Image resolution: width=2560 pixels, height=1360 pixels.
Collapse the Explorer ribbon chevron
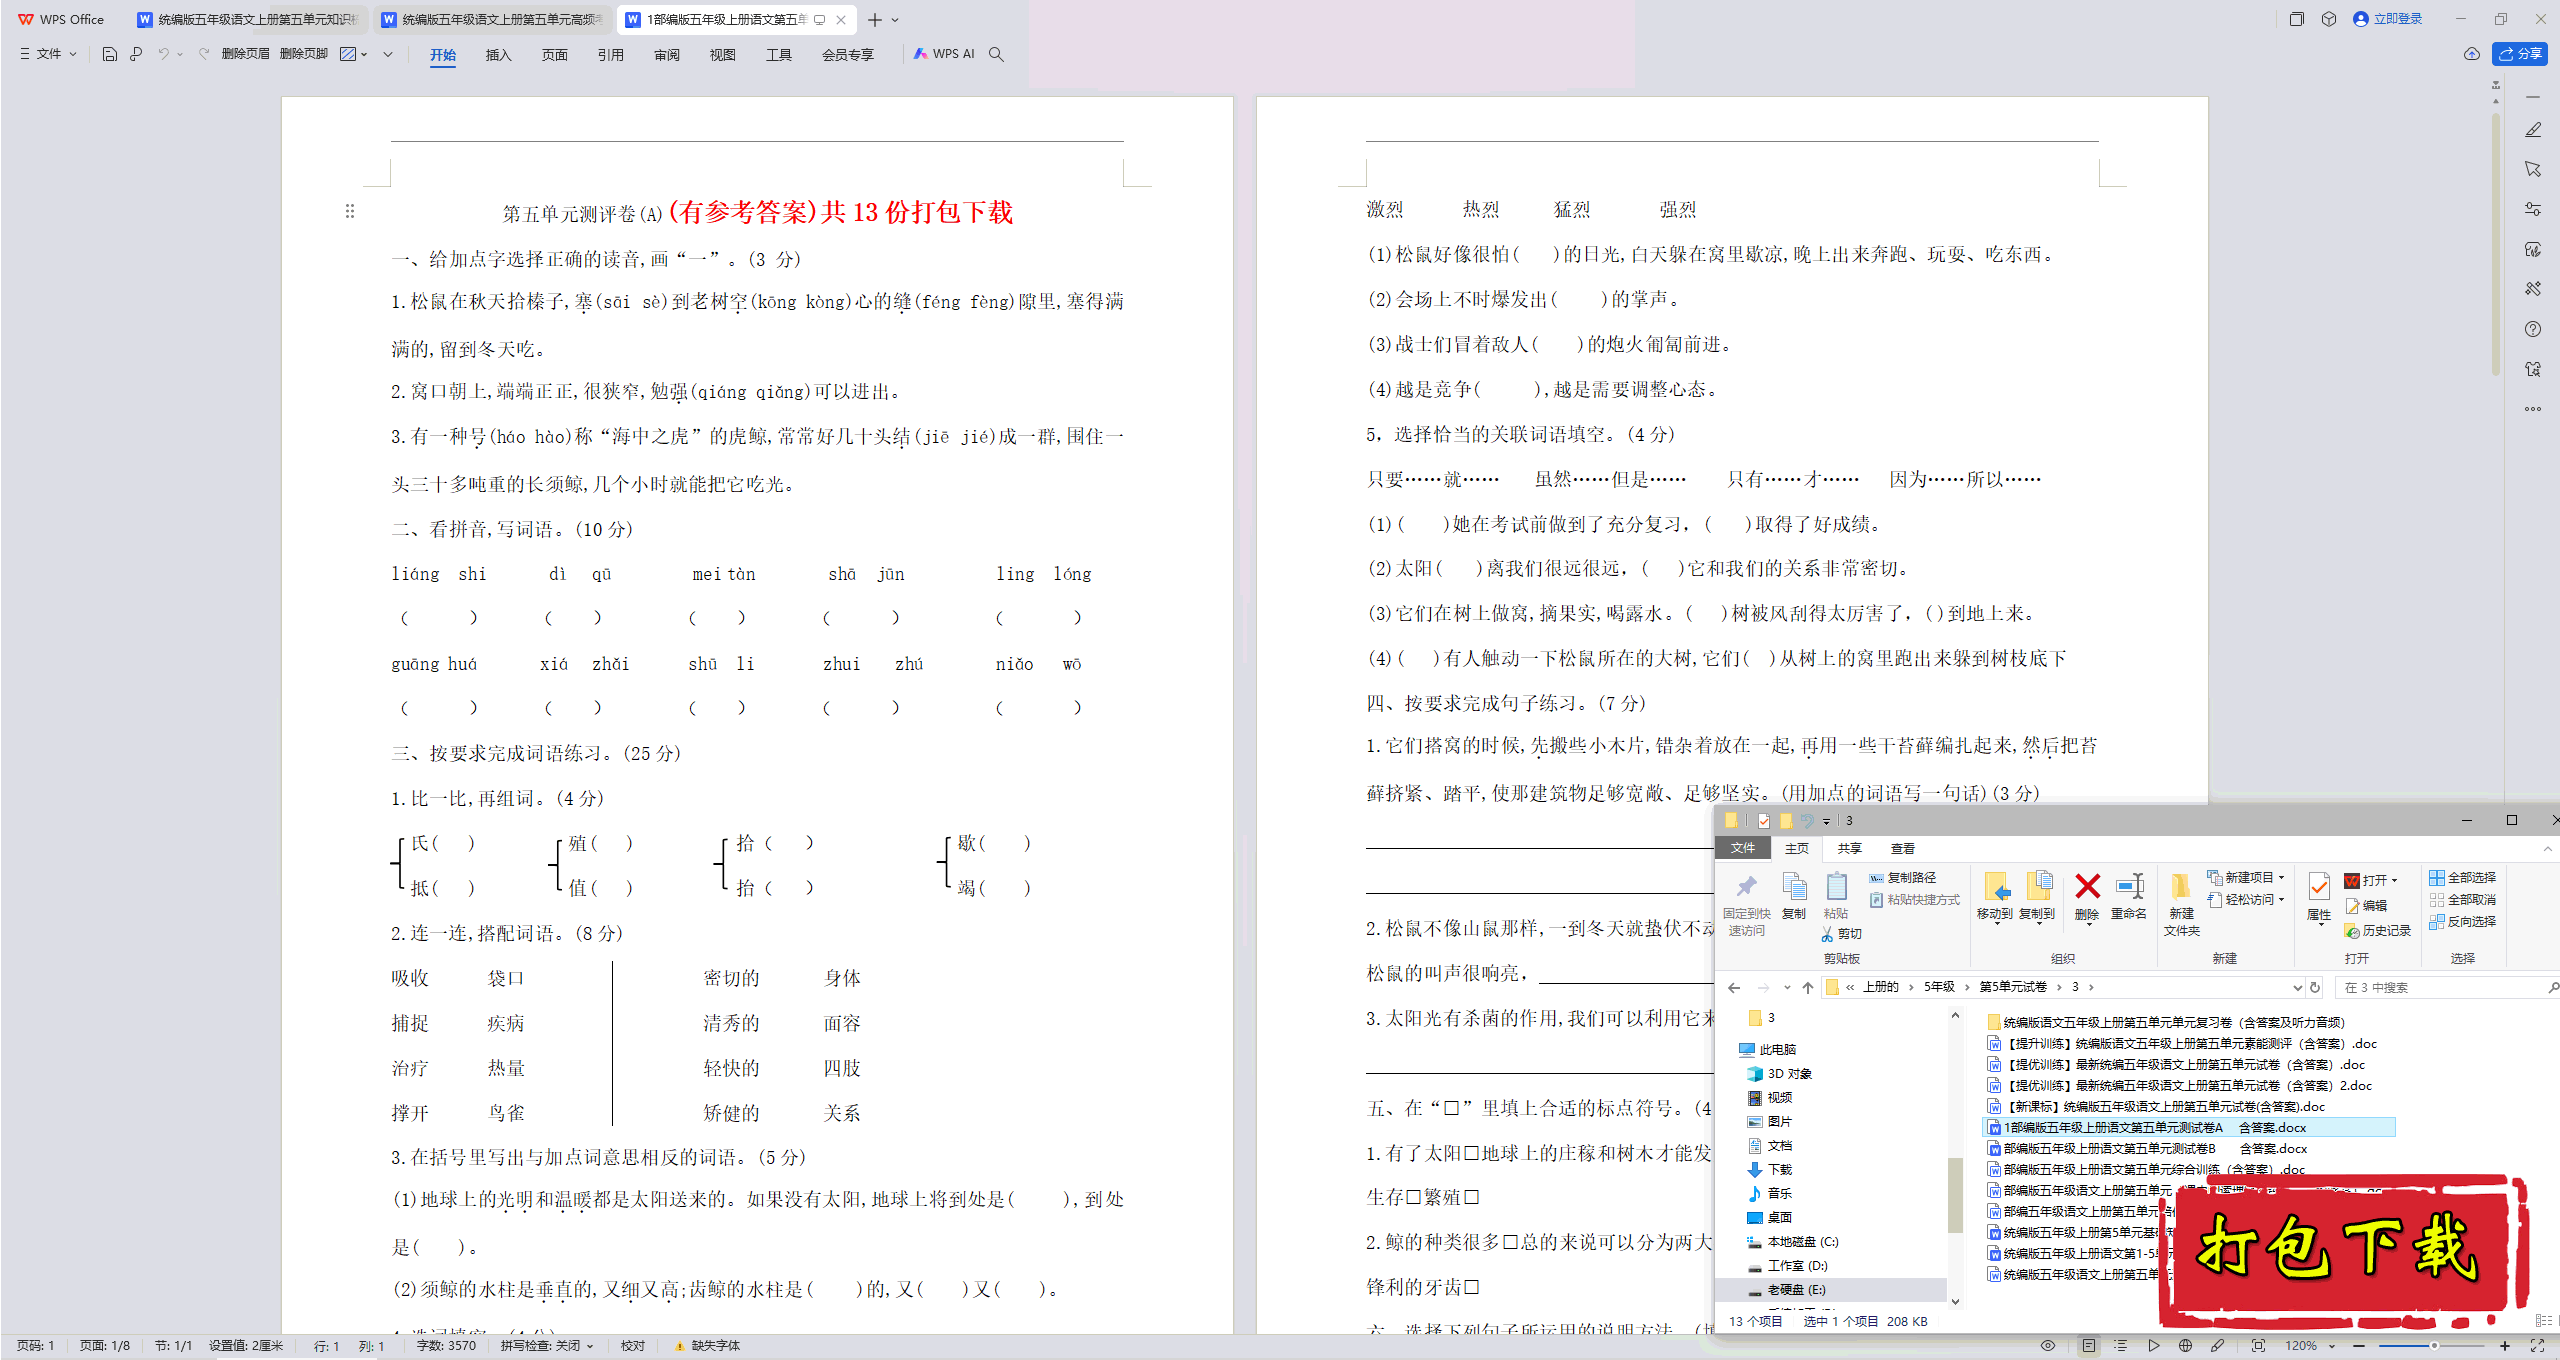point(2547,849)
